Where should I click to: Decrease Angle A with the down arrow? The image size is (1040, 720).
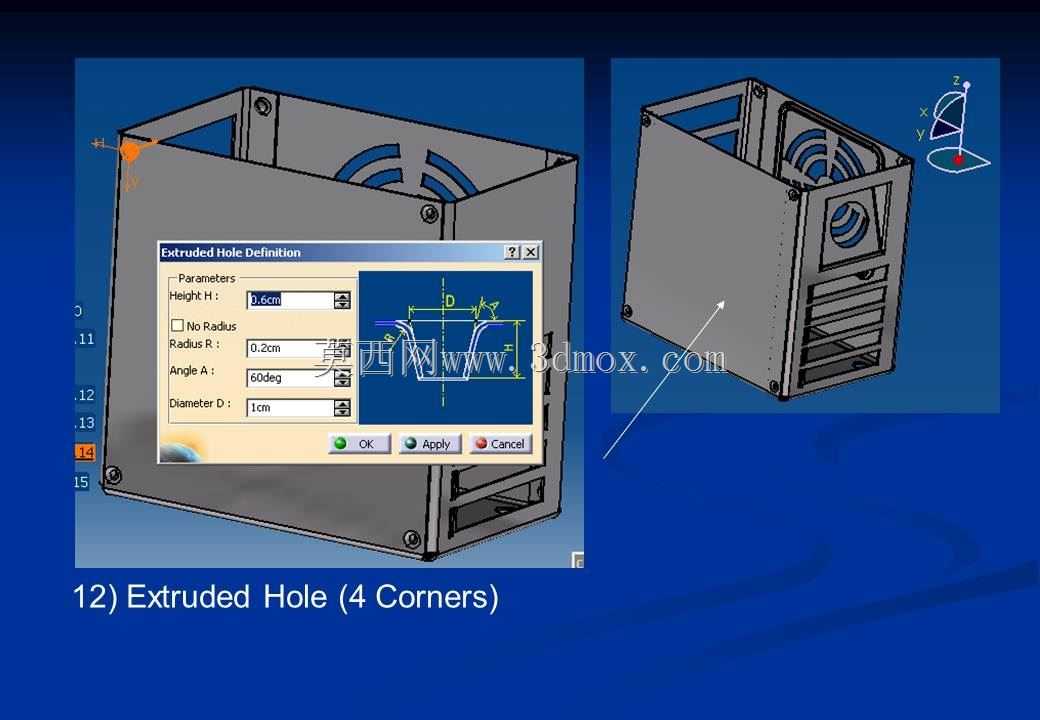pos(342,383)
